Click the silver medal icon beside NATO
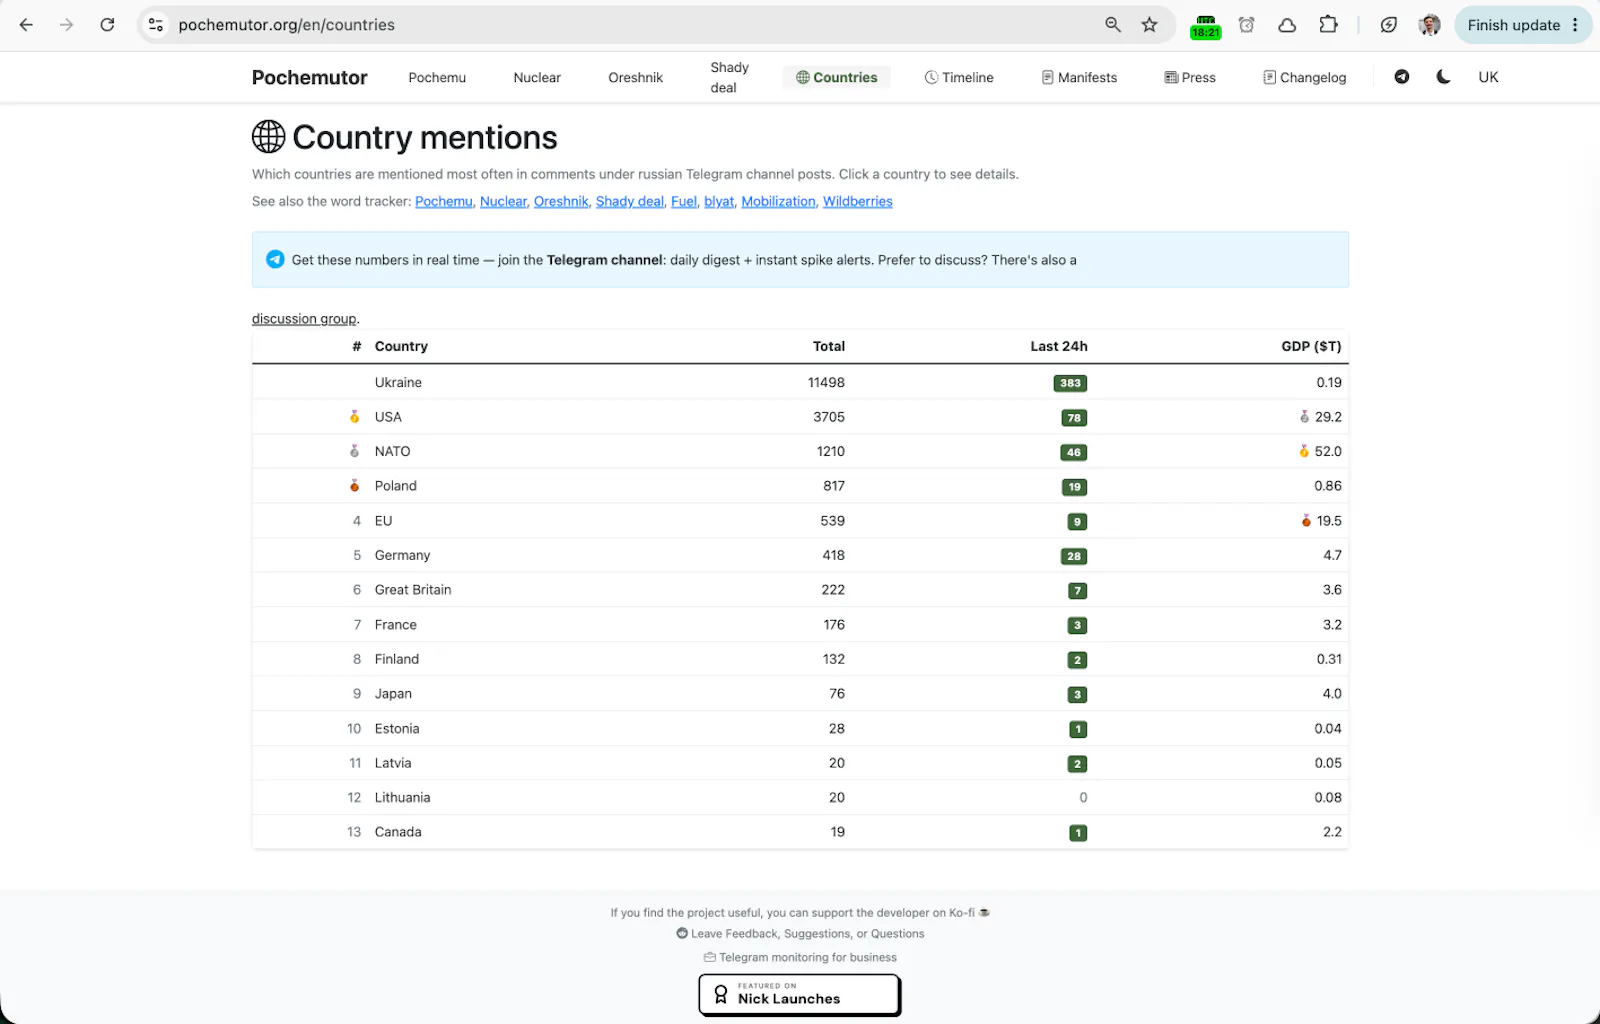 click(x=354, y=451)
